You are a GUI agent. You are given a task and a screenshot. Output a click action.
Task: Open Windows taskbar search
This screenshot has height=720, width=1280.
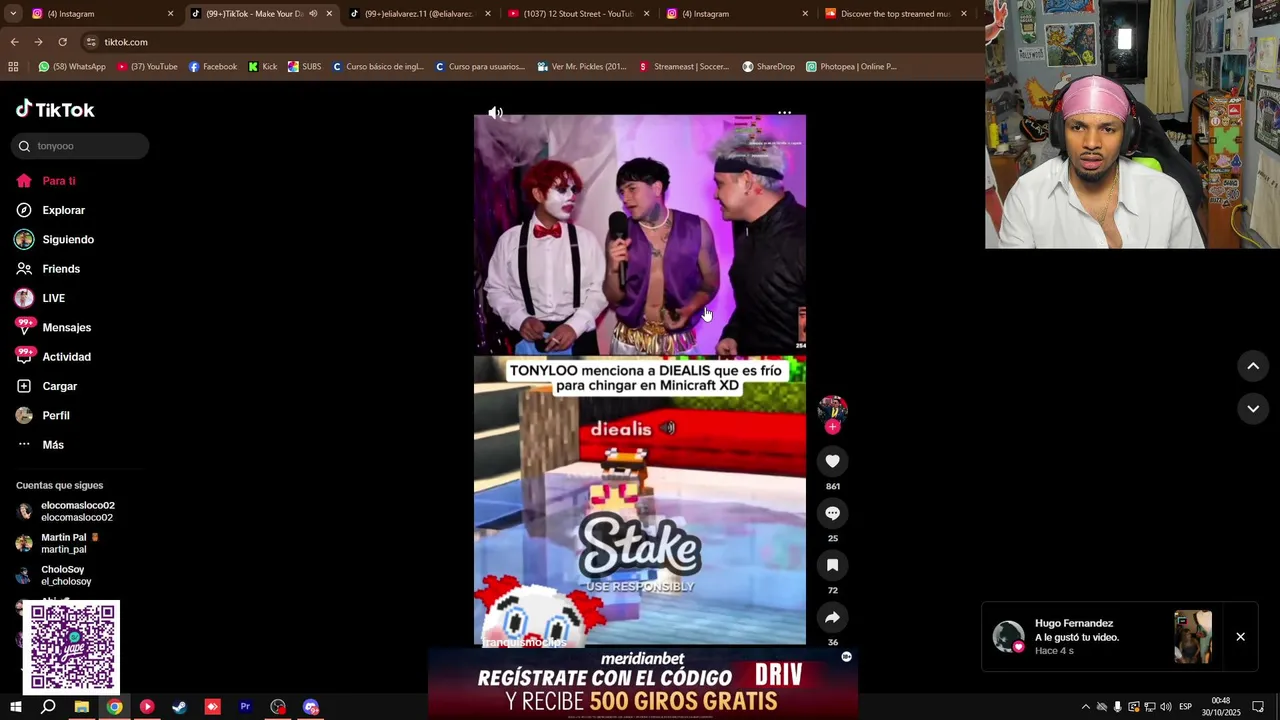click(x=48, y=707)
